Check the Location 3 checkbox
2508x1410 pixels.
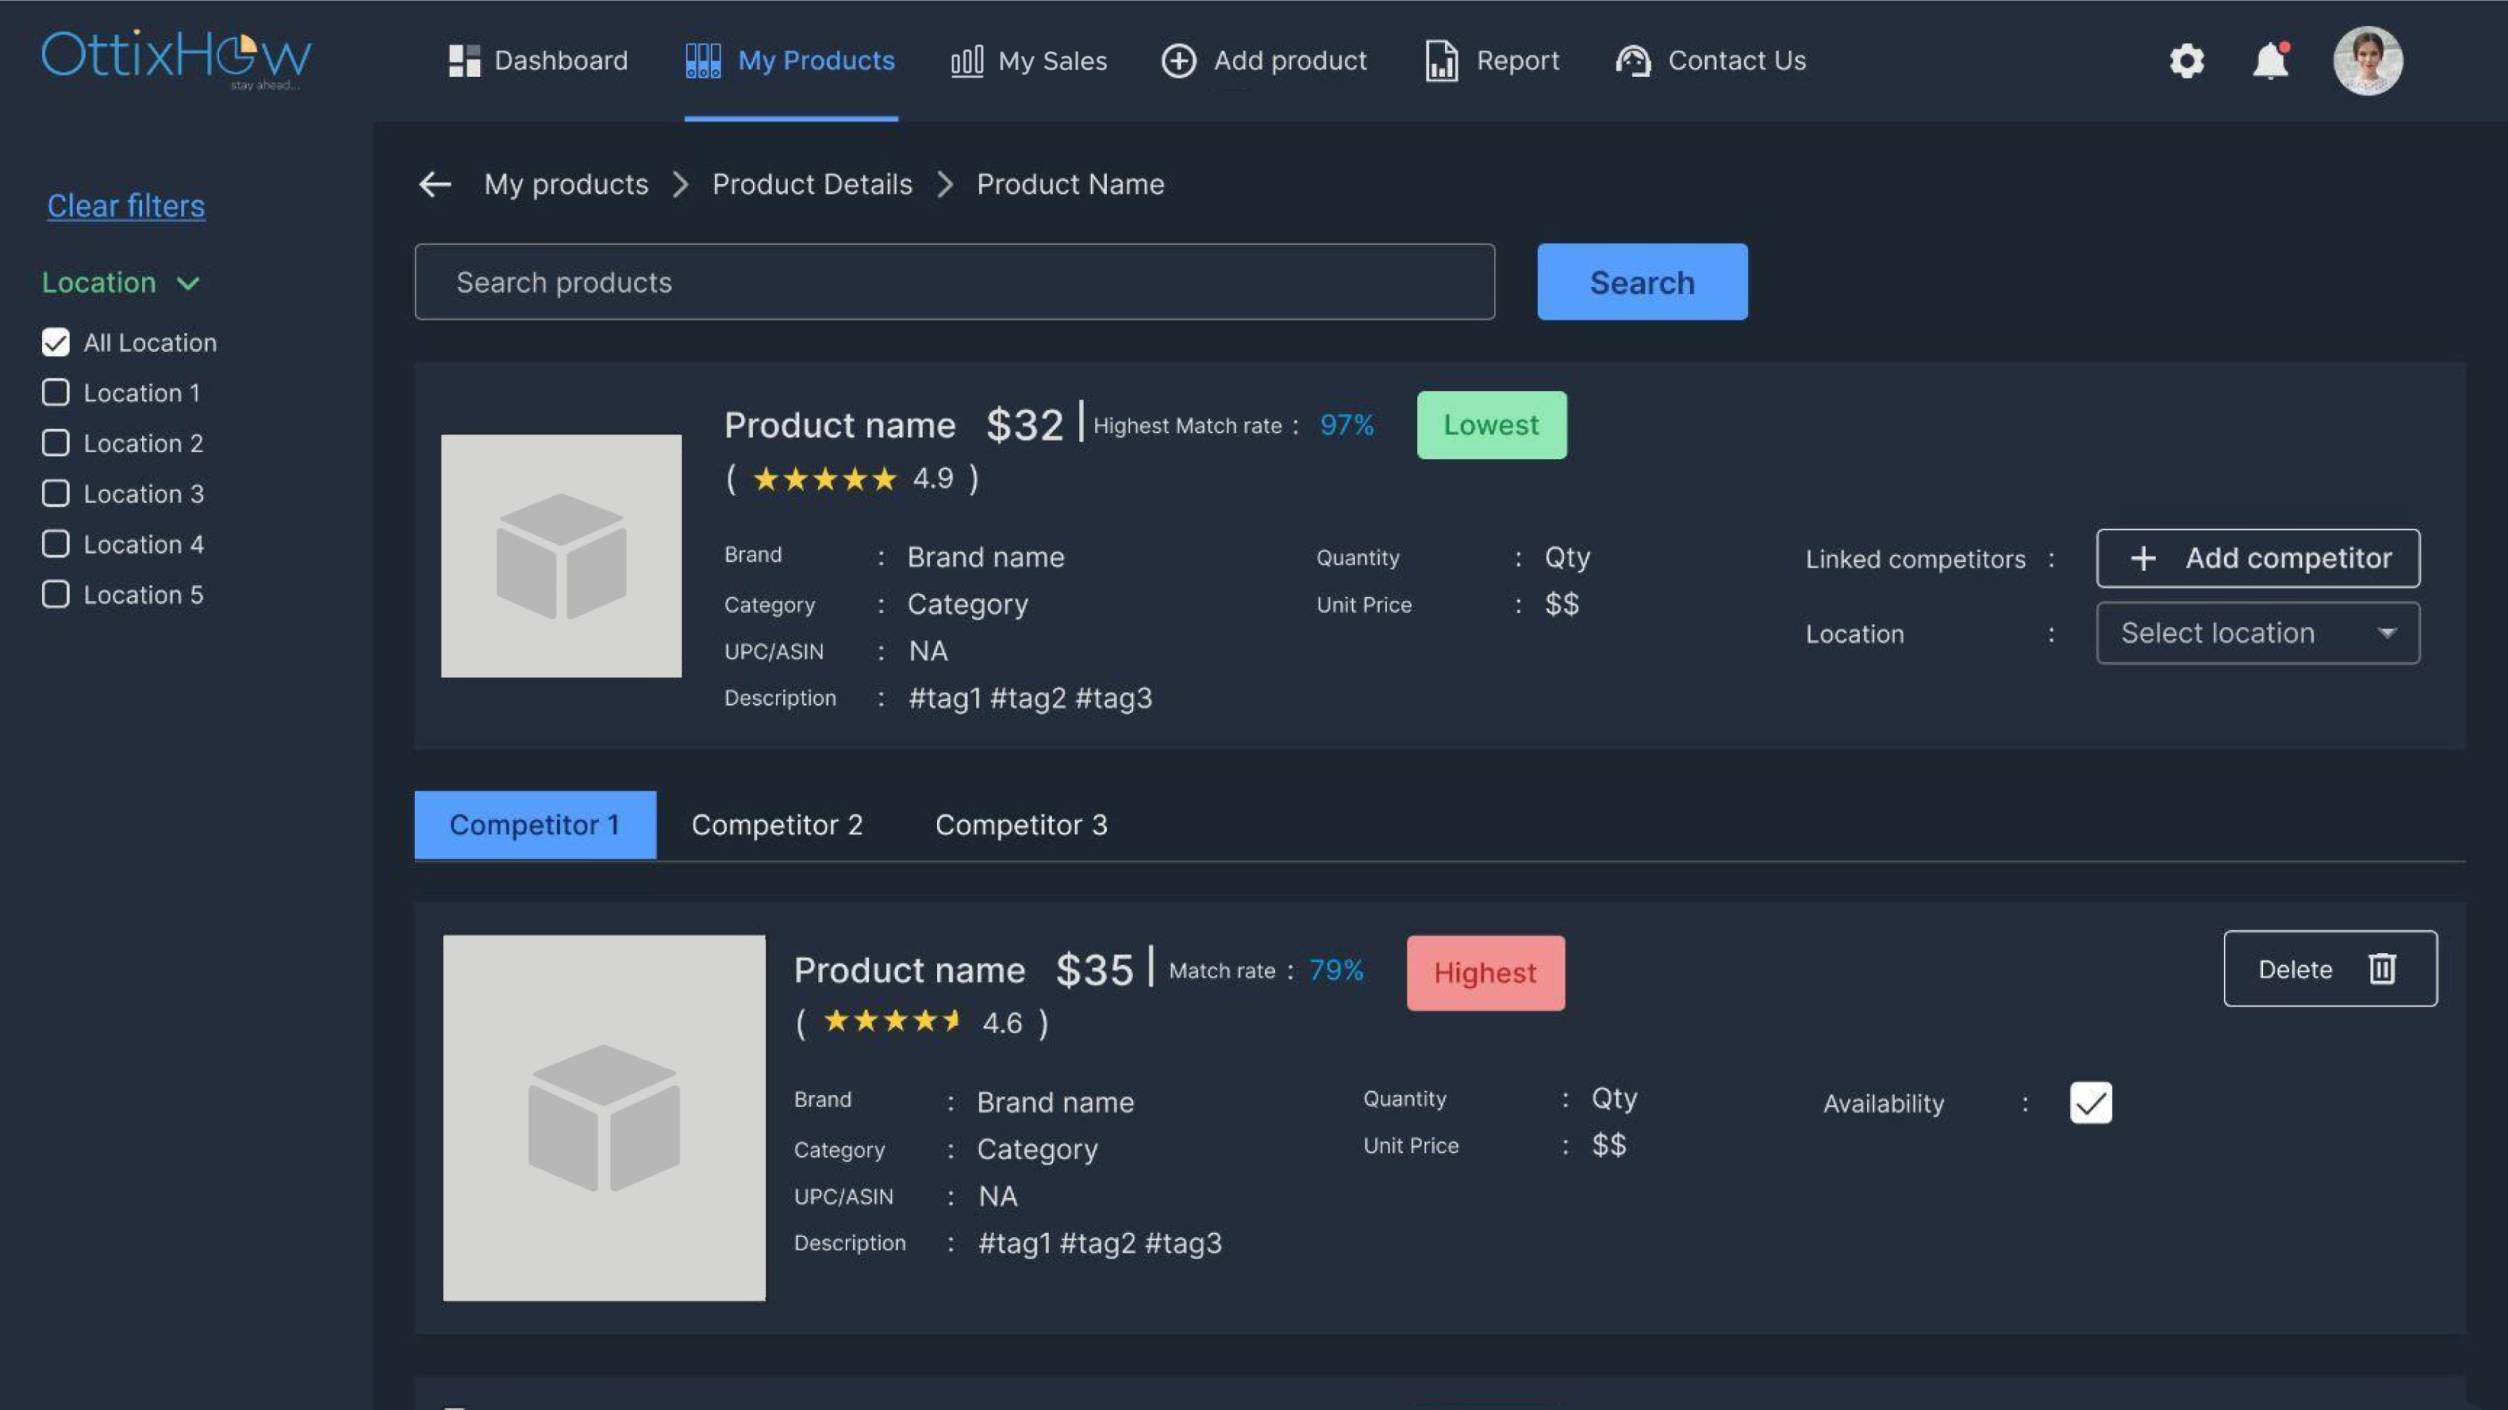[x=56, y=493]
